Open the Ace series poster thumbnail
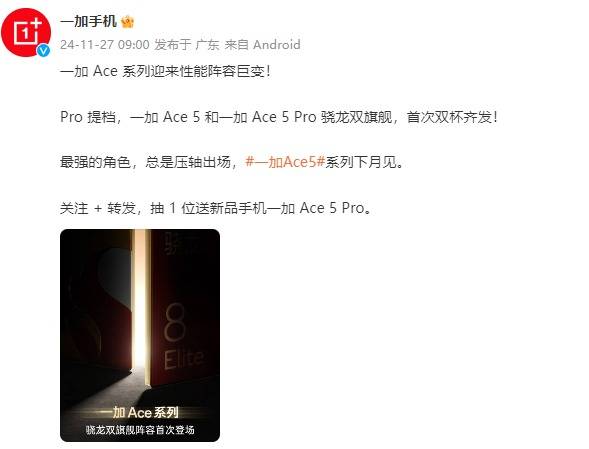Screen dimensions: 589x449 click(140, 335)
